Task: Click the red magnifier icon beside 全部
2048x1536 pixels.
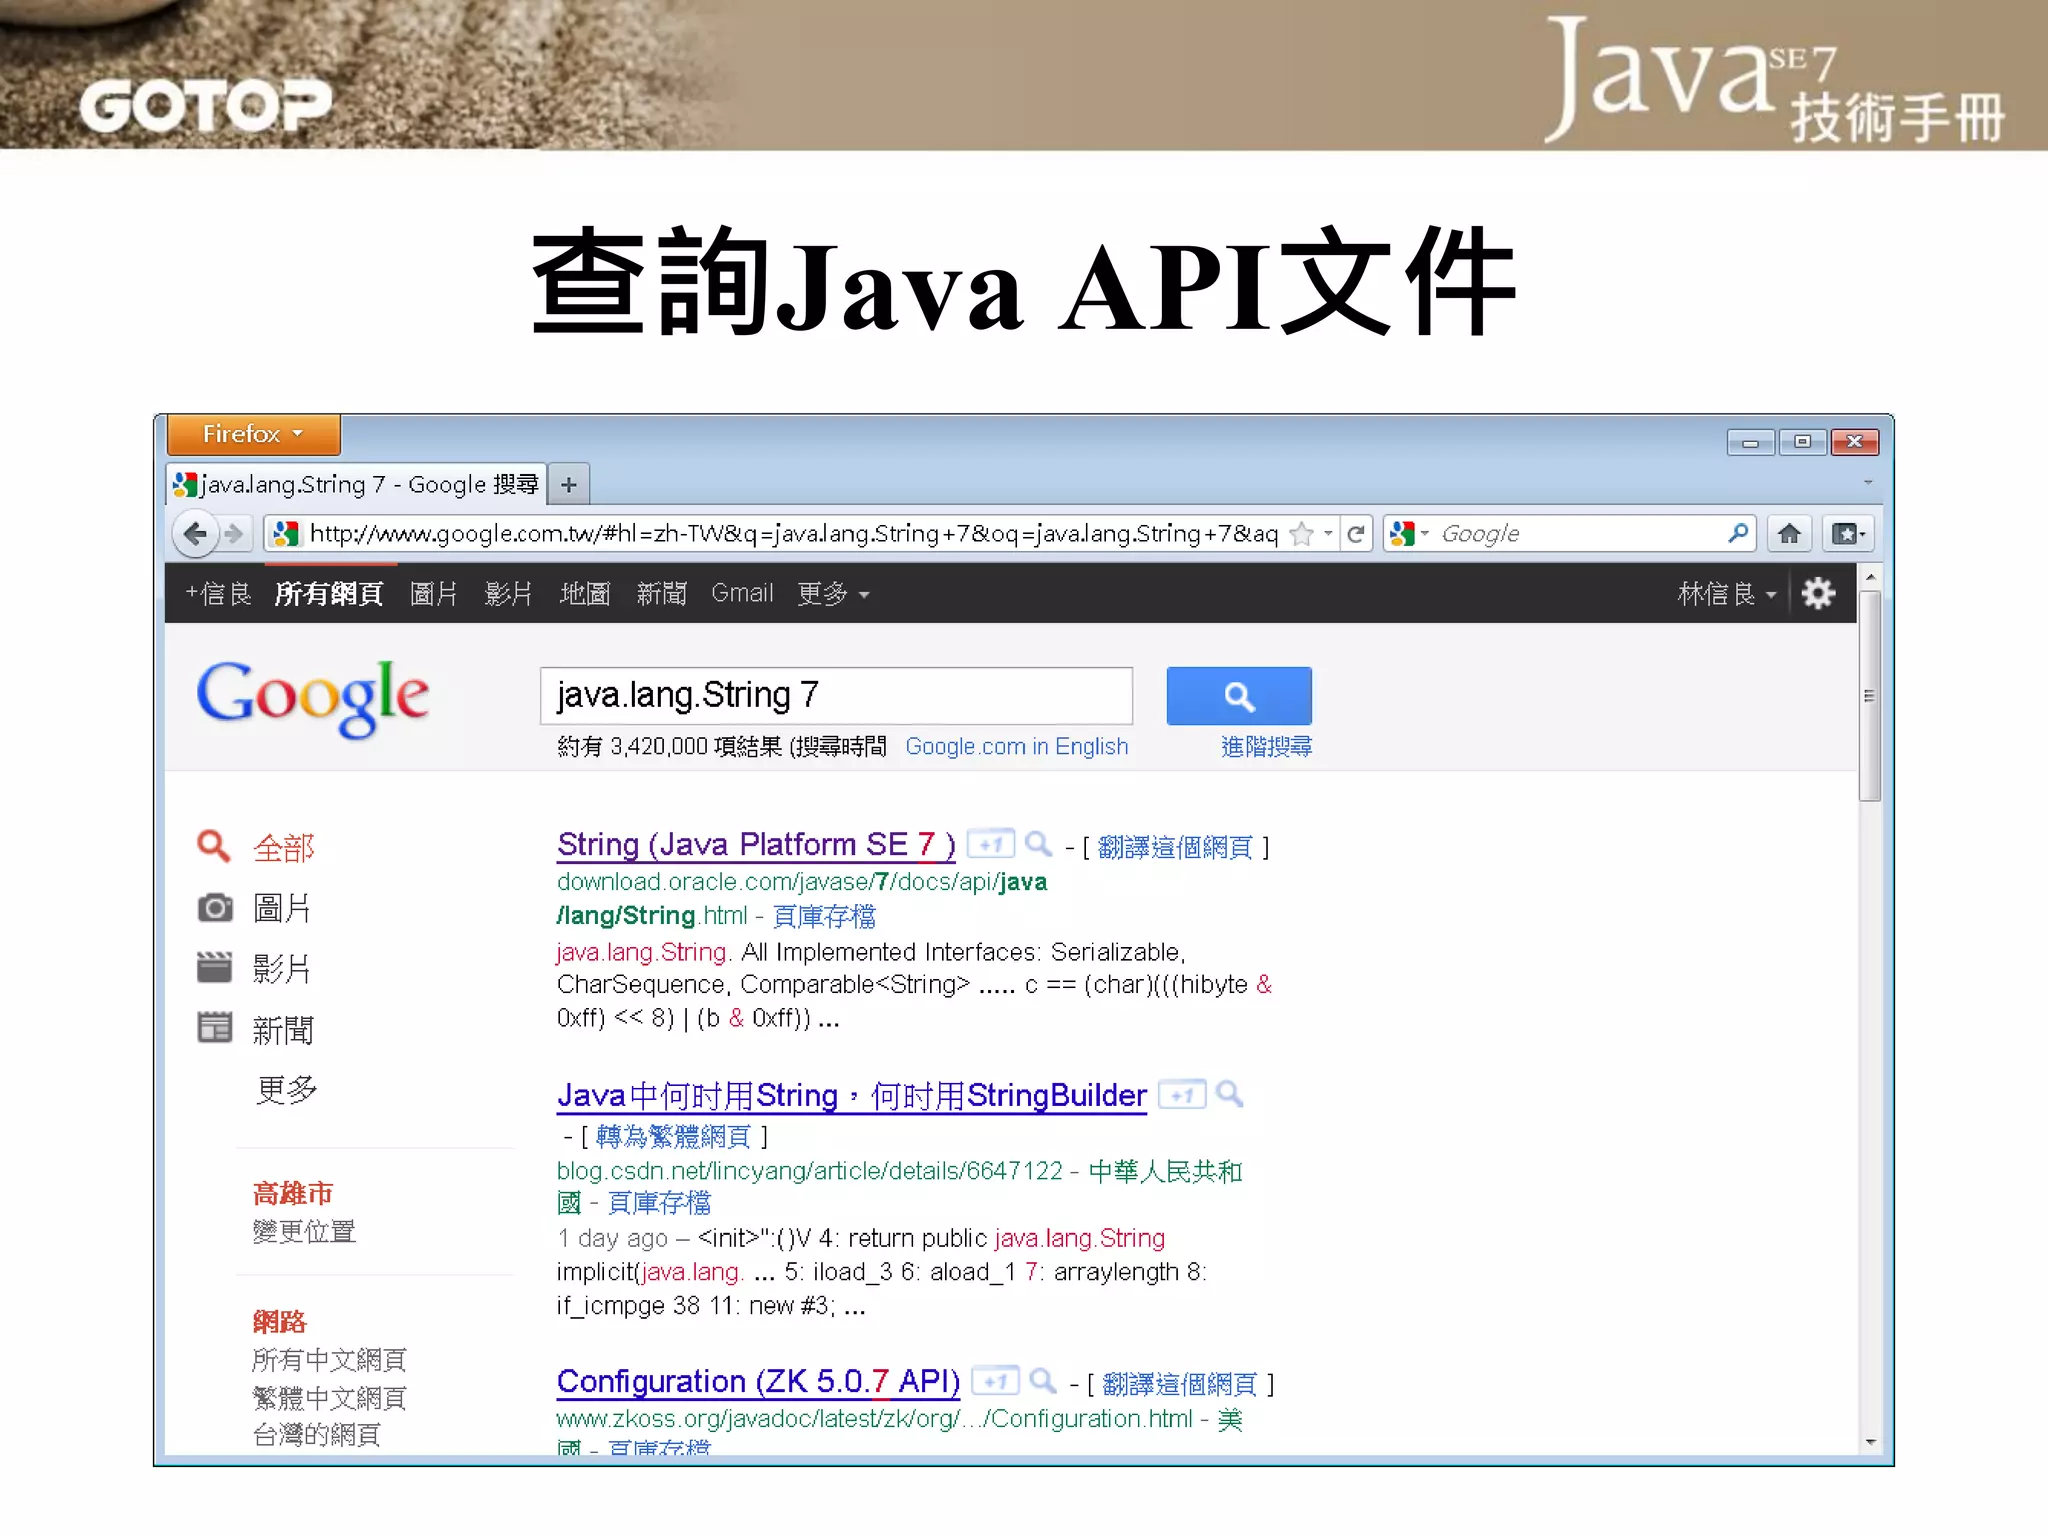Action: (213, 847)
